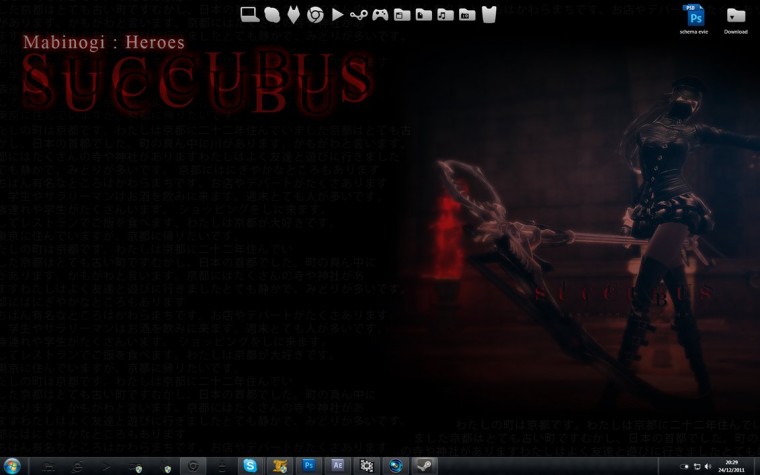The width and height of the screenshot is (760, 475).
Task: Open the documents folder in dock
Action: coord(424,15)
